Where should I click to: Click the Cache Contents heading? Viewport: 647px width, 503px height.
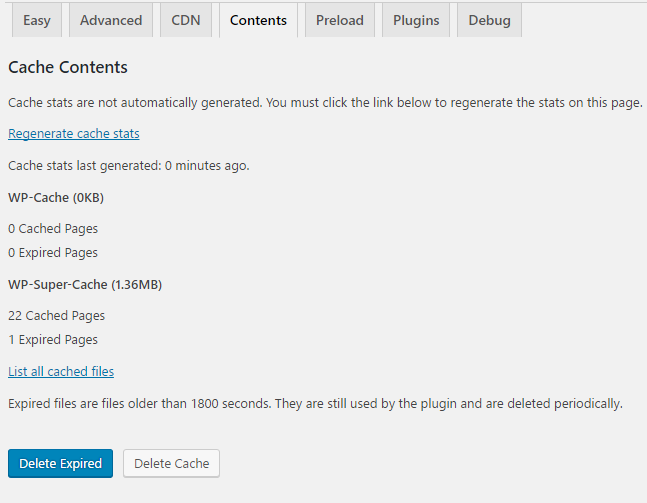point(68,68)
